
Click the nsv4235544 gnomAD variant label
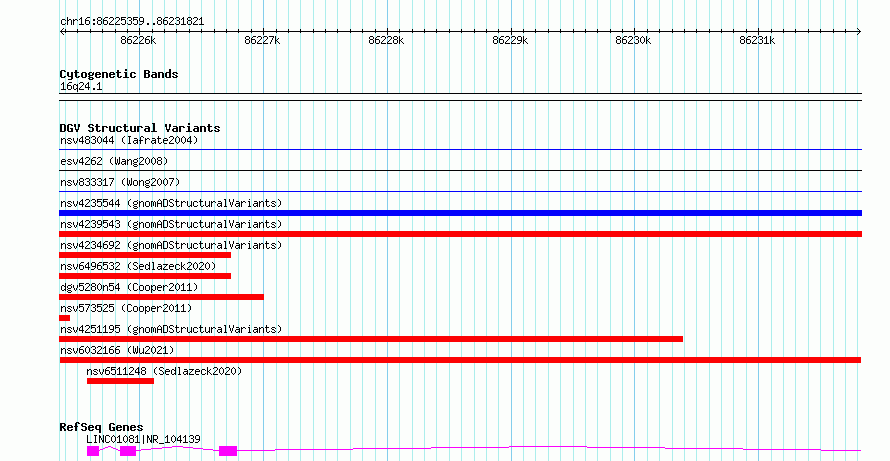171,203
